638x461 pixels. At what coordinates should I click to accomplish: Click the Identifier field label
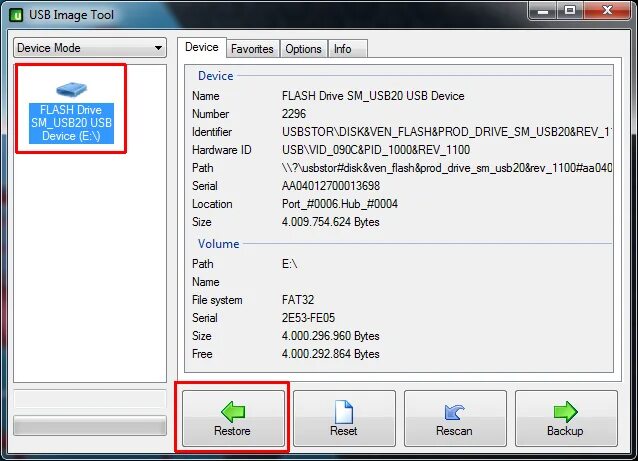tap(212, 132)
